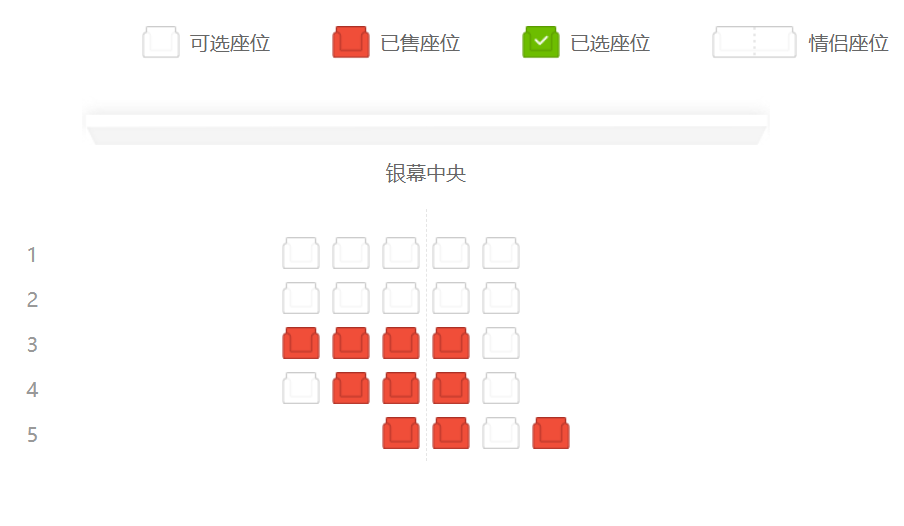
Task: Click the first sold seat in row 3
Action: point(301,343)
